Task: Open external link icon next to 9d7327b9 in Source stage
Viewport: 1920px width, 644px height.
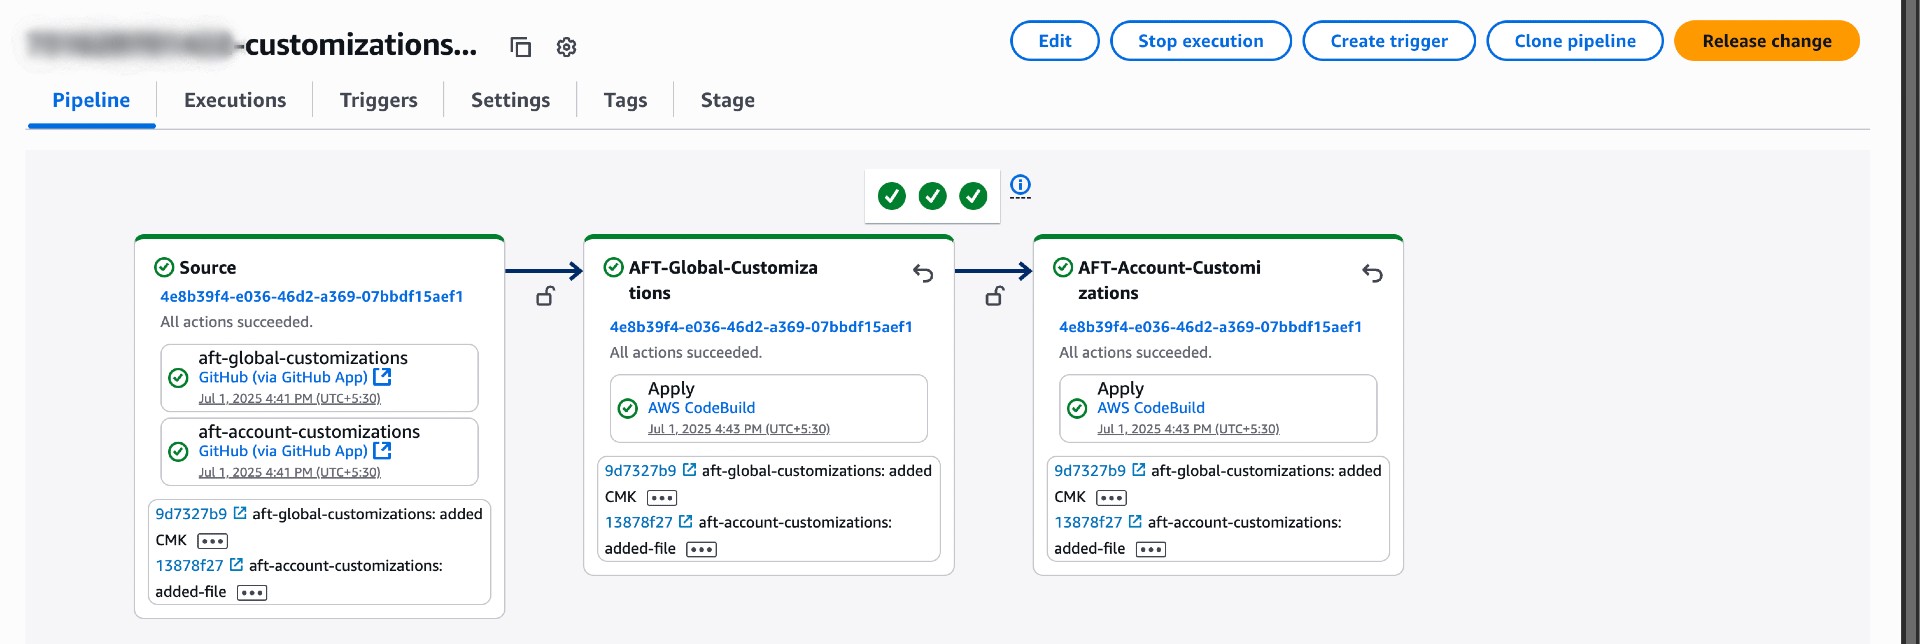Action: (240, 513)
